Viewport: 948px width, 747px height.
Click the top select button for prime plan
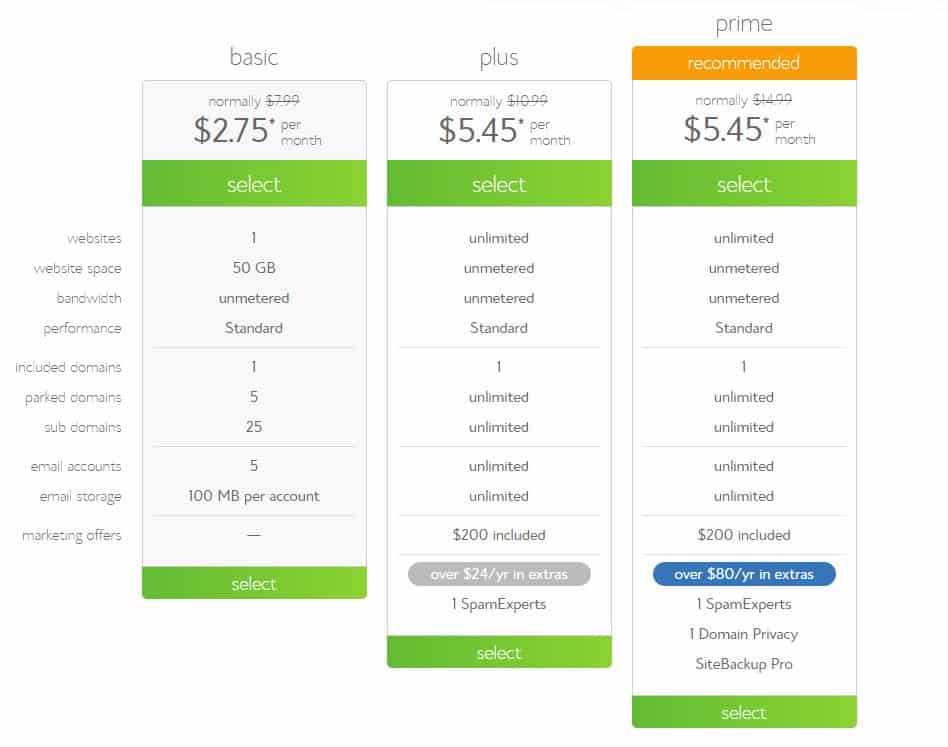(x=744, y=183)
